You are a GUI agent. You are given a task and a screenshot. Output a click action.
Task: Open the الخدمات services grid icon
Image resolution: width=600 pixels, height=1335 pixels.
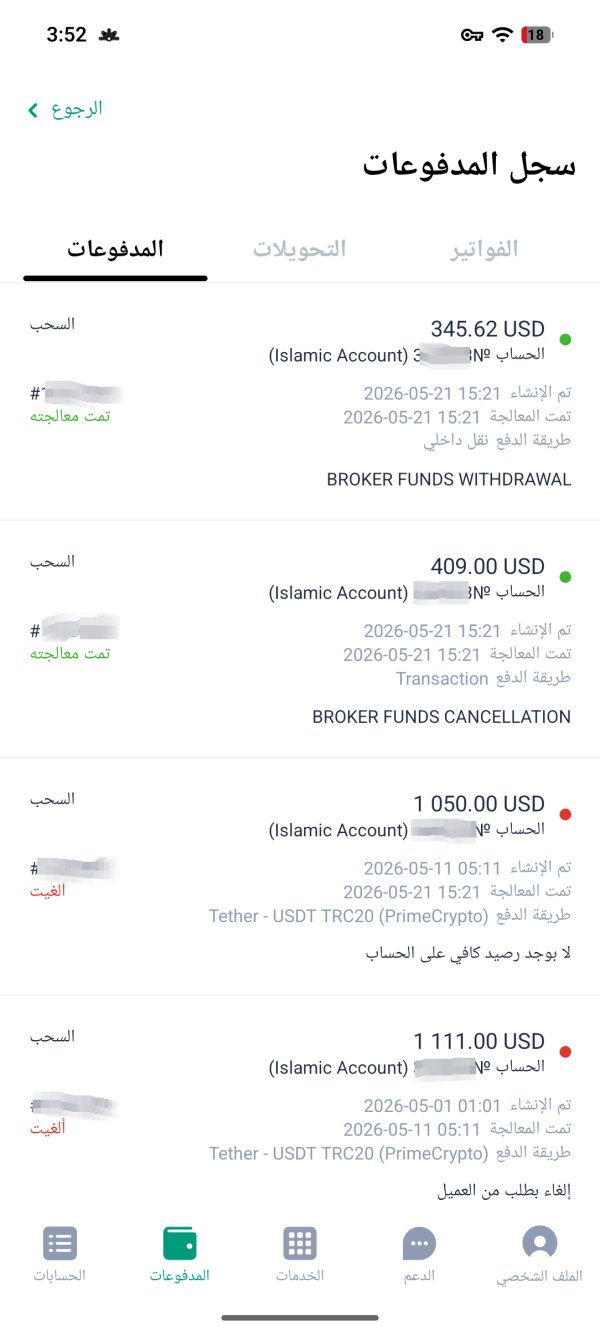[300, 1243]
